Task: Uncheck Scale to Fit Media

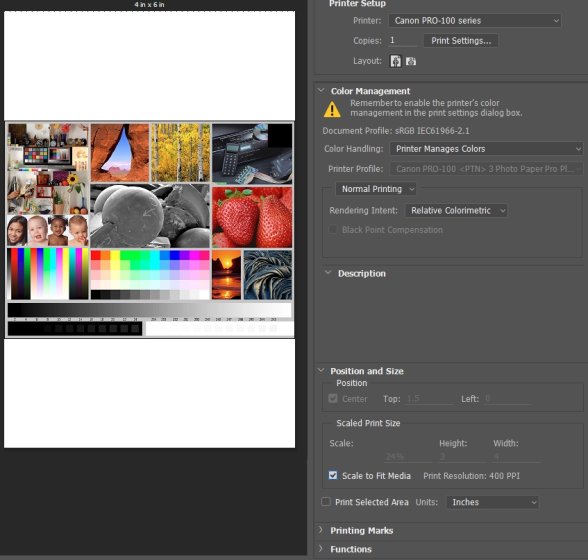Action: [x=333, y=475]
